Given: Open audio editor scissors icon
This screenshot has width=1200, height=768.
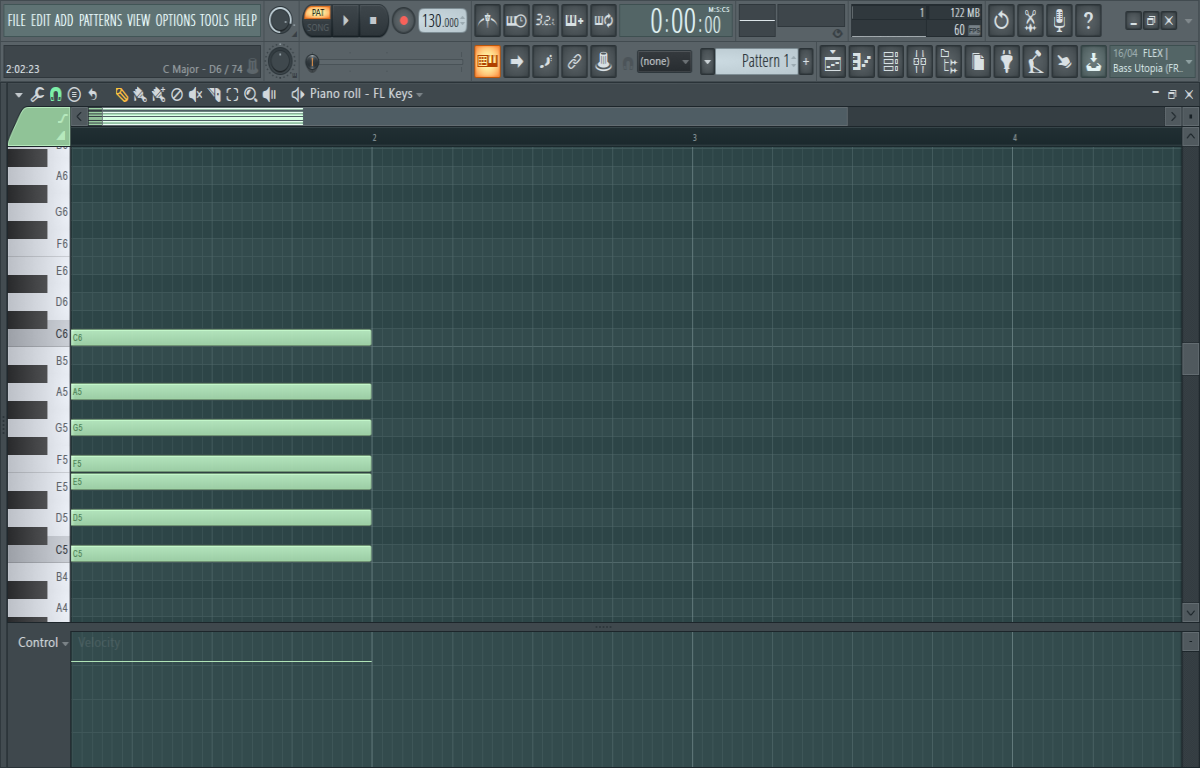Looking at the screenshot, I should 1030,20.
